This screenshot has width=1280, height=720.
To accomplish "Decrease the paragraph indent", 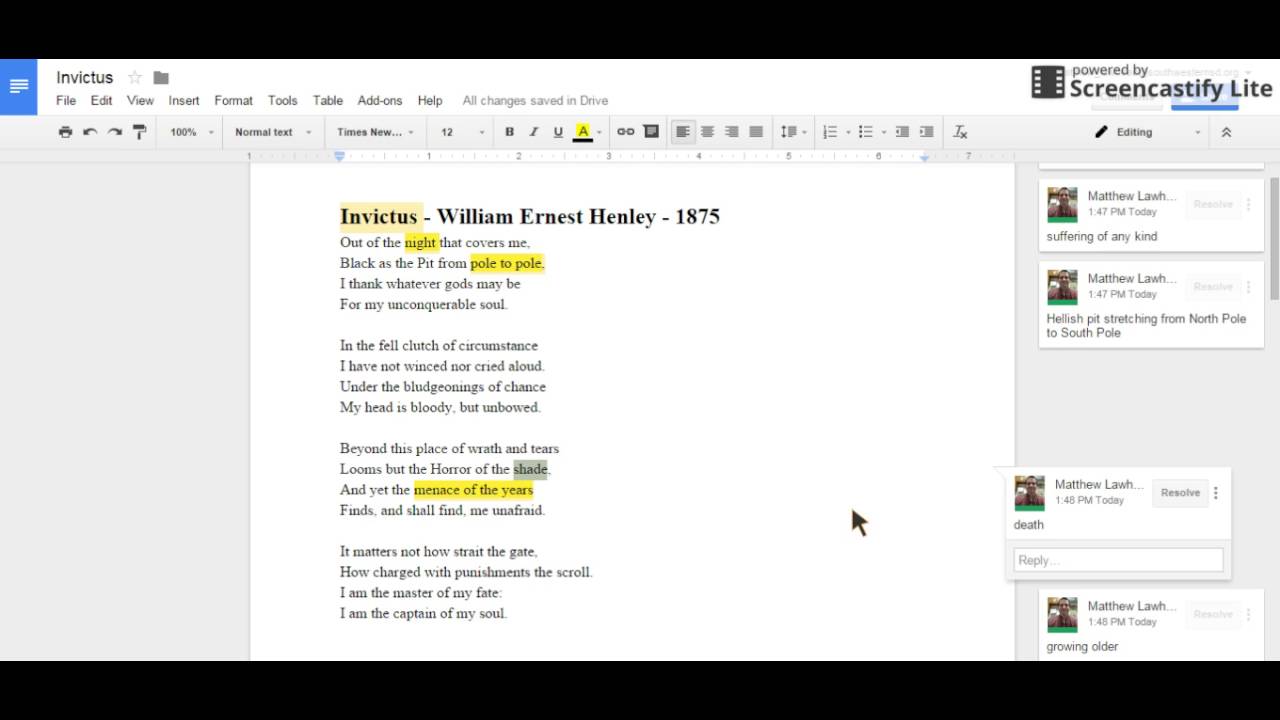I will coord(902,132).
